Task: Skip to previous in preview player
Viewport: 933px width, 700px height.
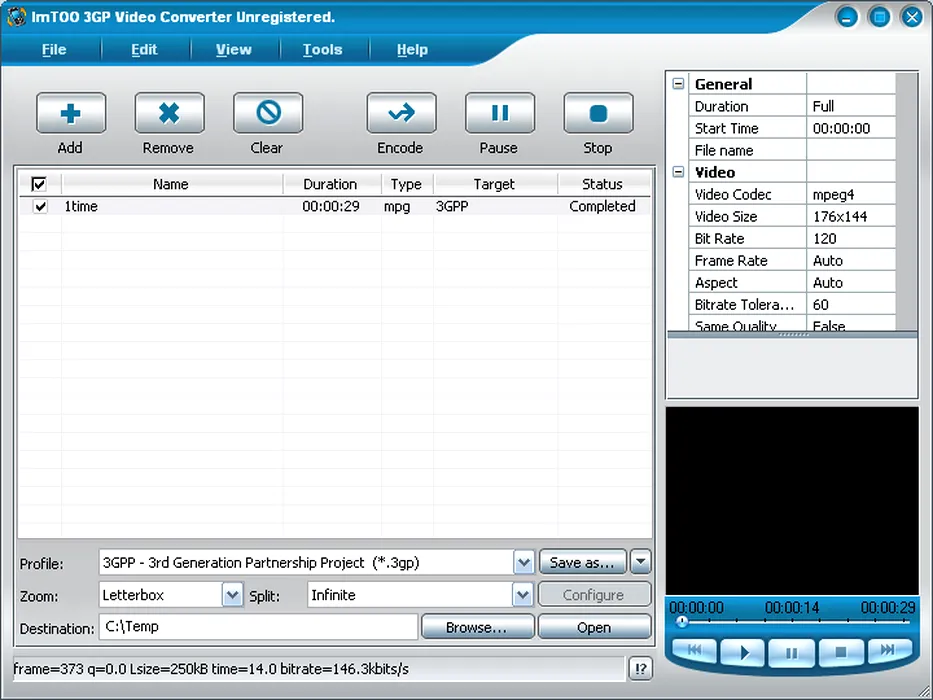Action: 694,650
